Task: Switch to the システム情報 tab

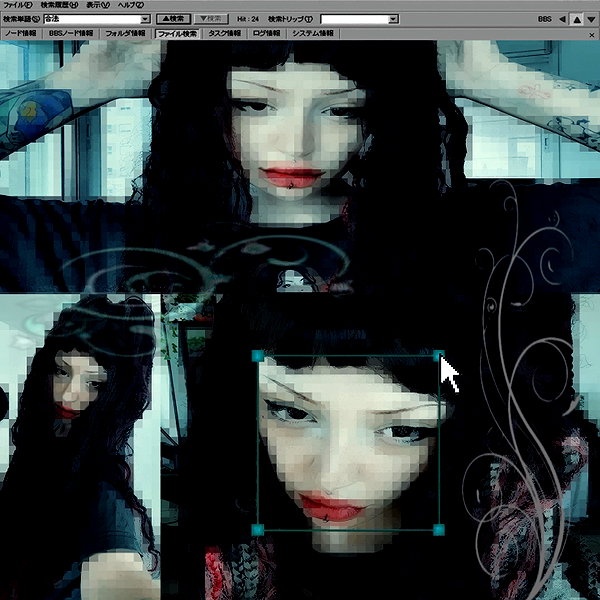Action: click(313, 34)
